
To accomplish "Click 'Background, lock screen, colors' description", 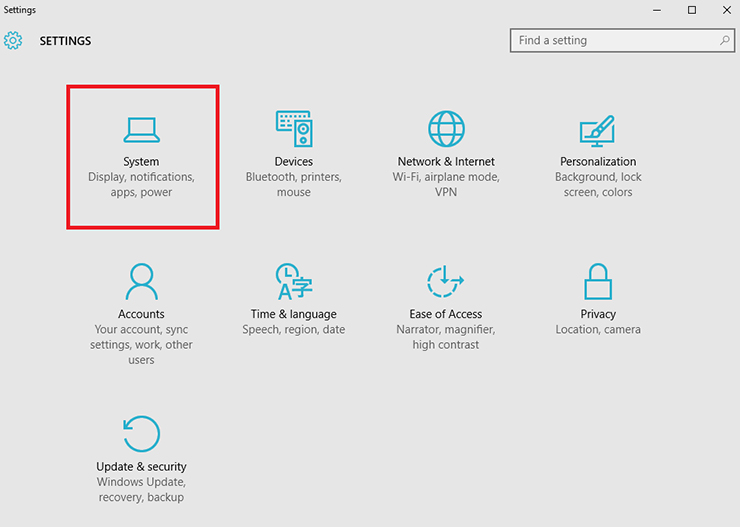I will pyautogui.click(x=598, y=184).
